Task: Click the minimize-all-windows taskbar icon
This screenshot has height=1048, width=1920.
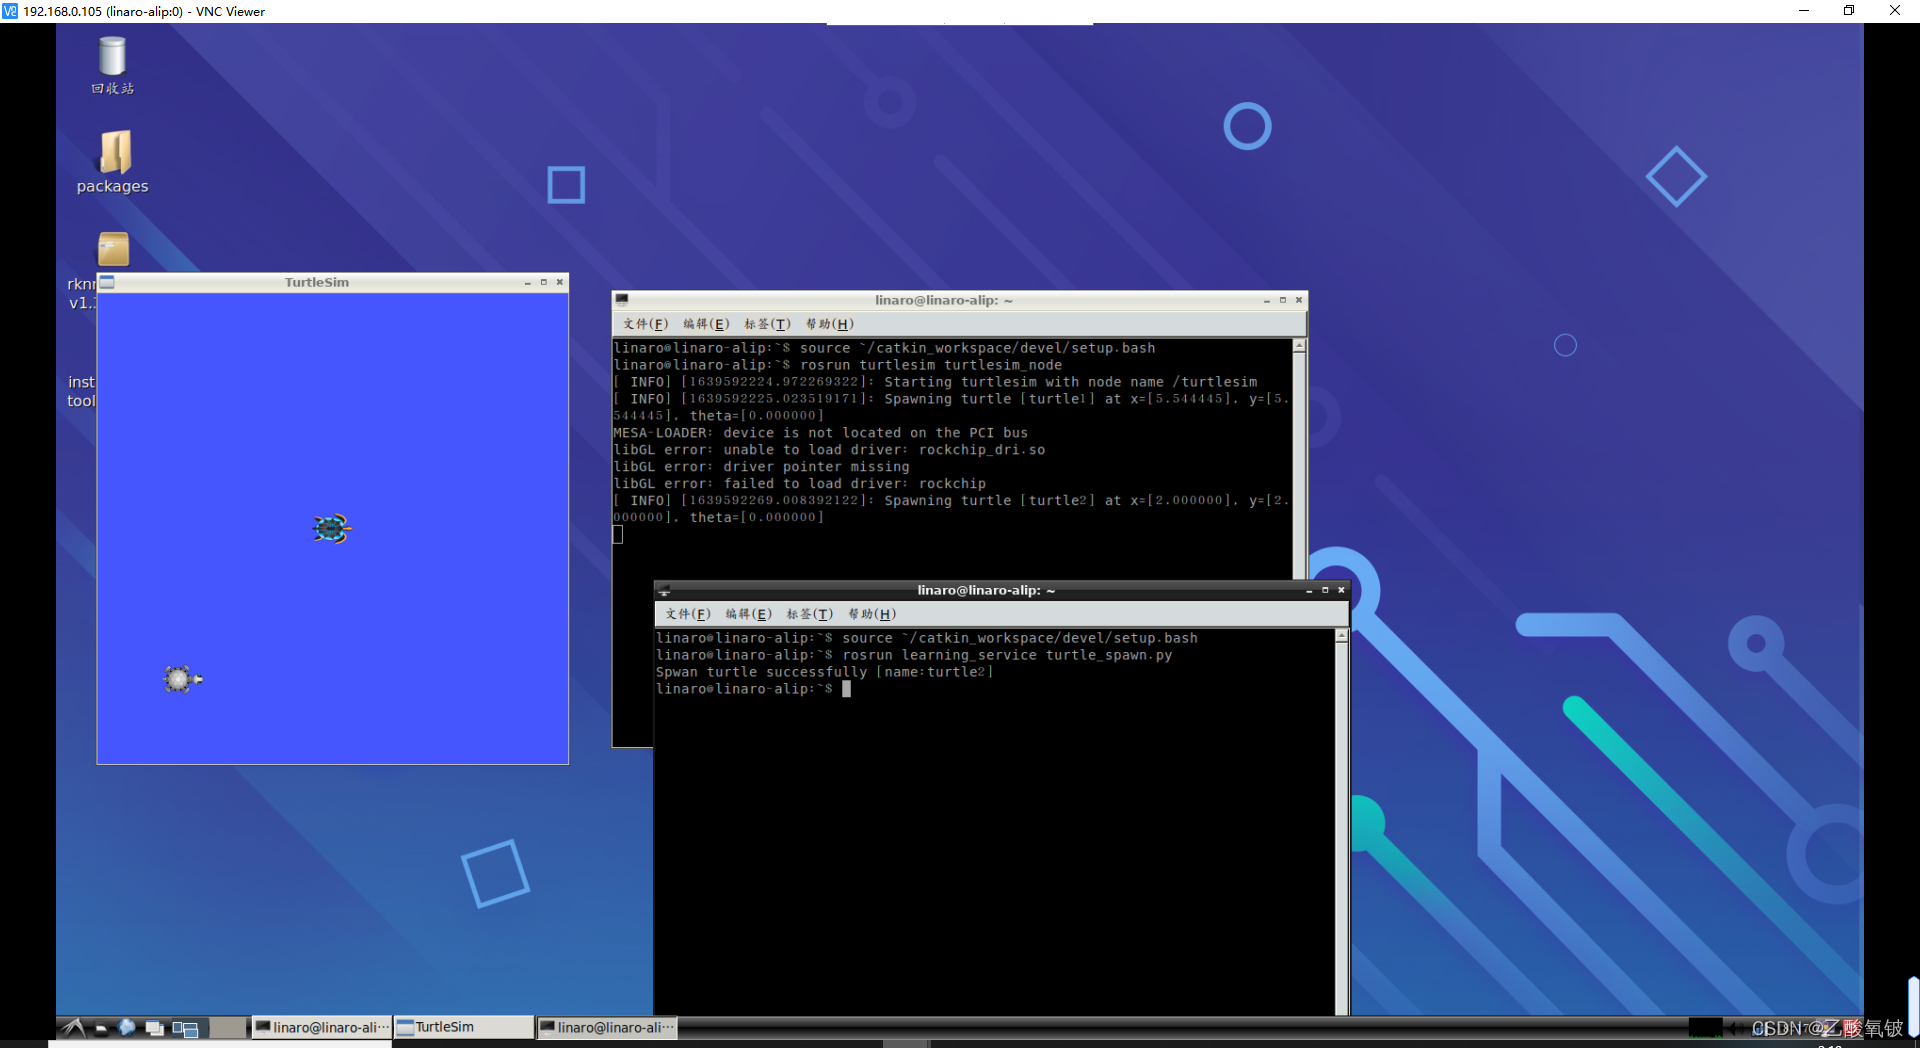Action: (154, 1028)
